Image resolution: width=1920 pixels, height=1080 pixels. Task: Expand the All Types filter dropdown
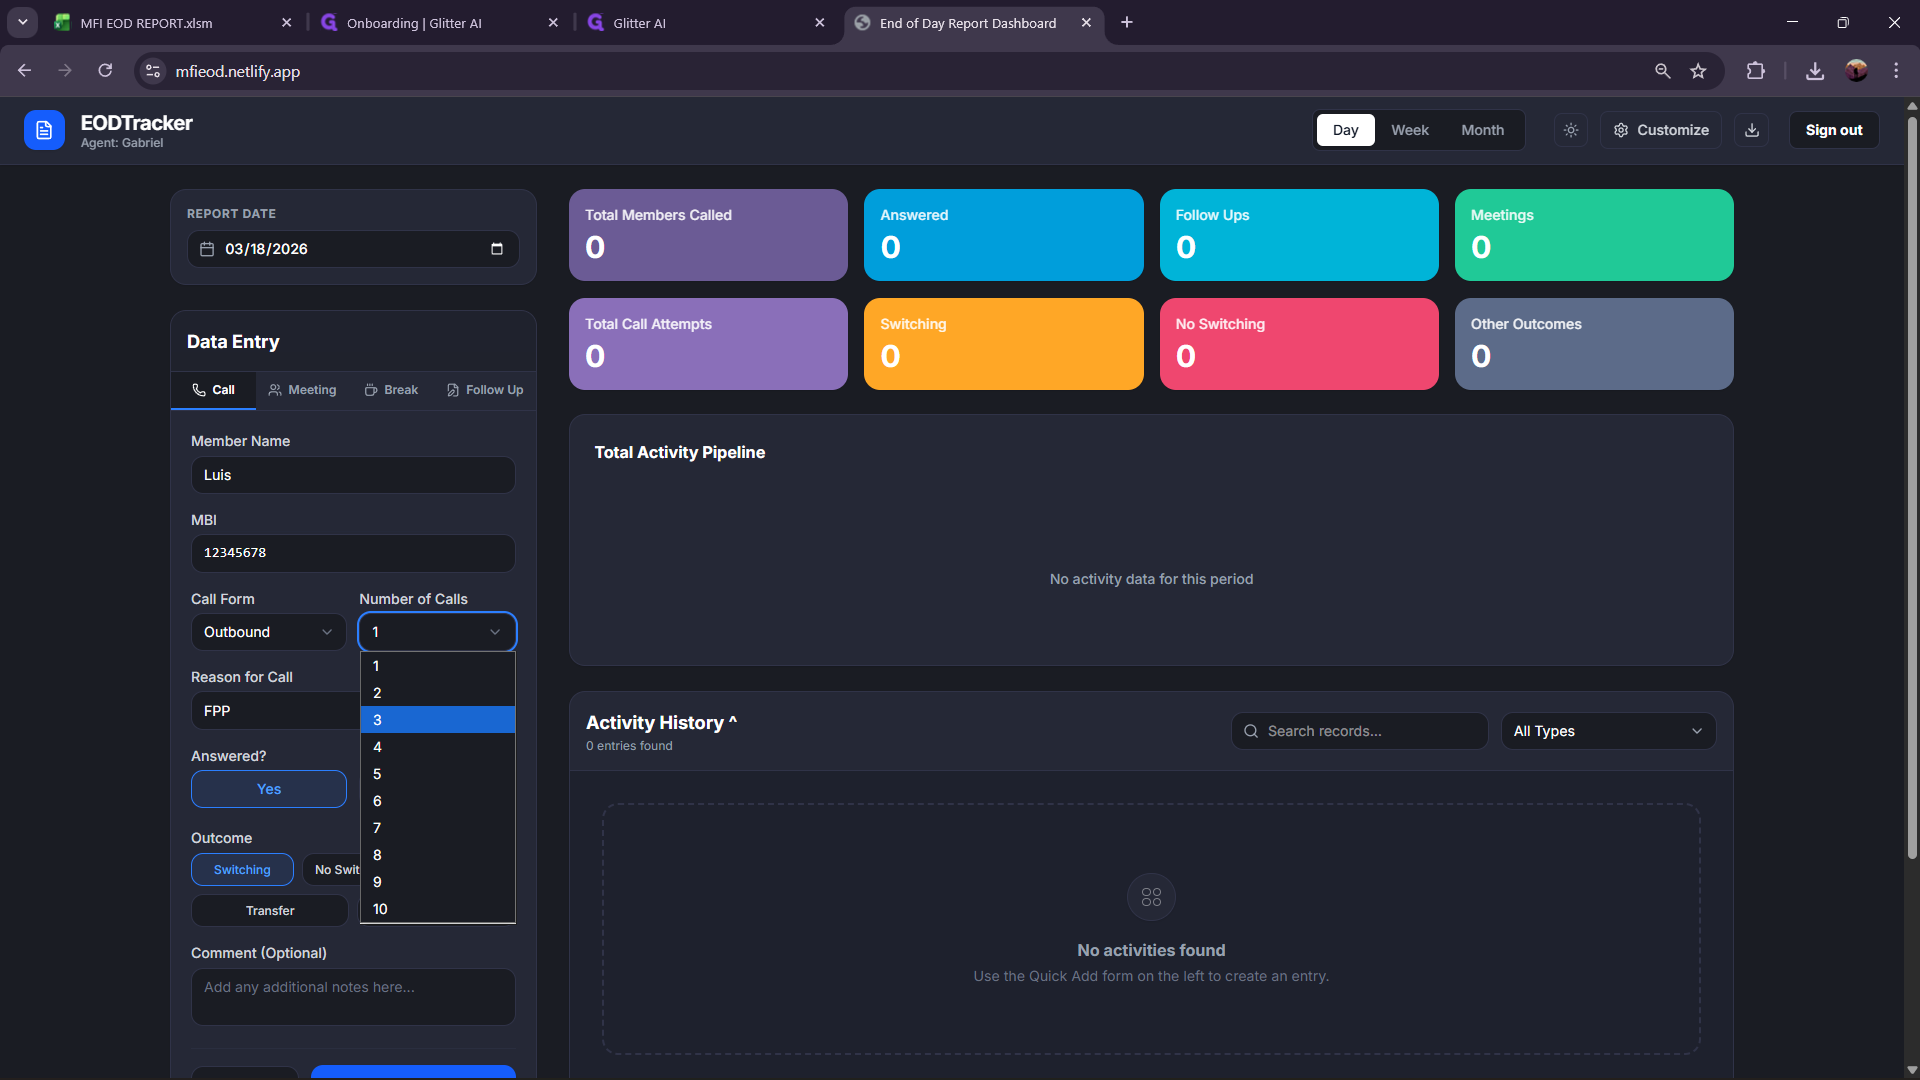pyautogui.click(x=1608, y=731)
